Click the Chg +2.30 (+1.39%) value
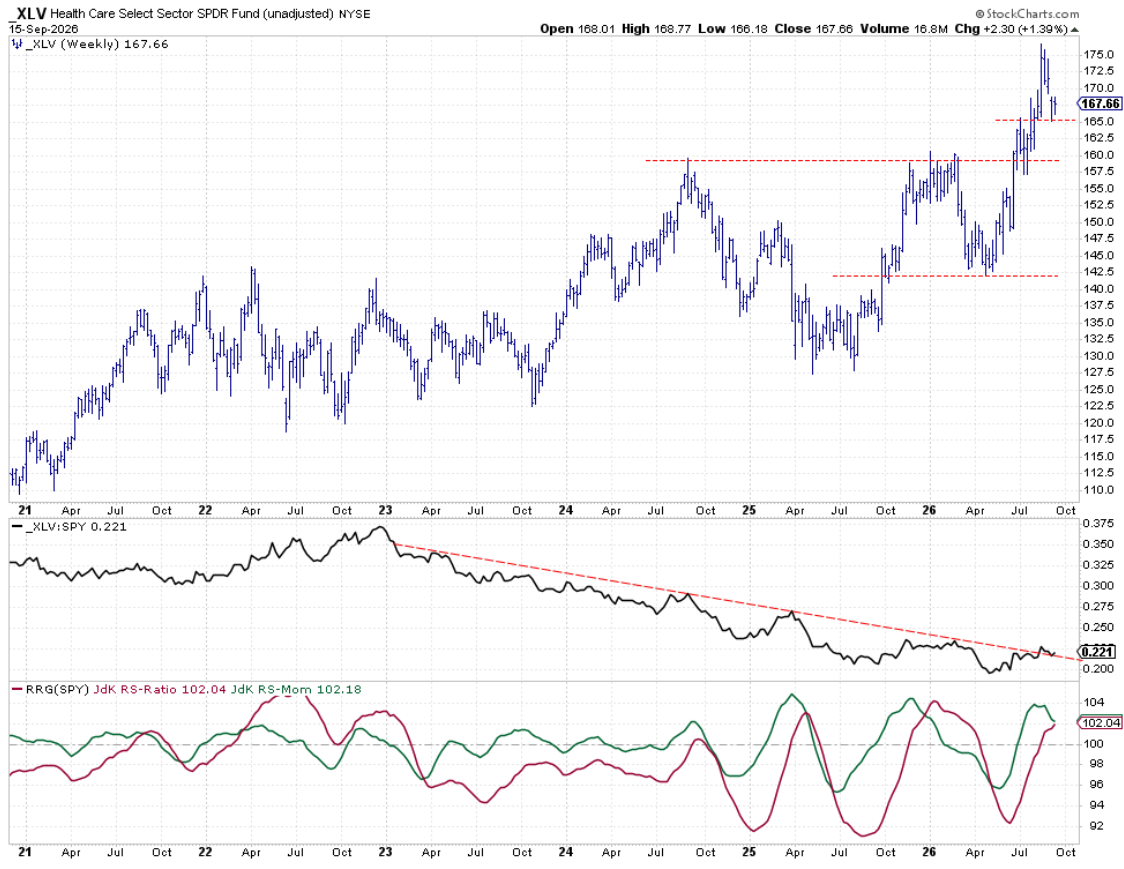This screenshot has height=869, width=1124. point(1011,29)
